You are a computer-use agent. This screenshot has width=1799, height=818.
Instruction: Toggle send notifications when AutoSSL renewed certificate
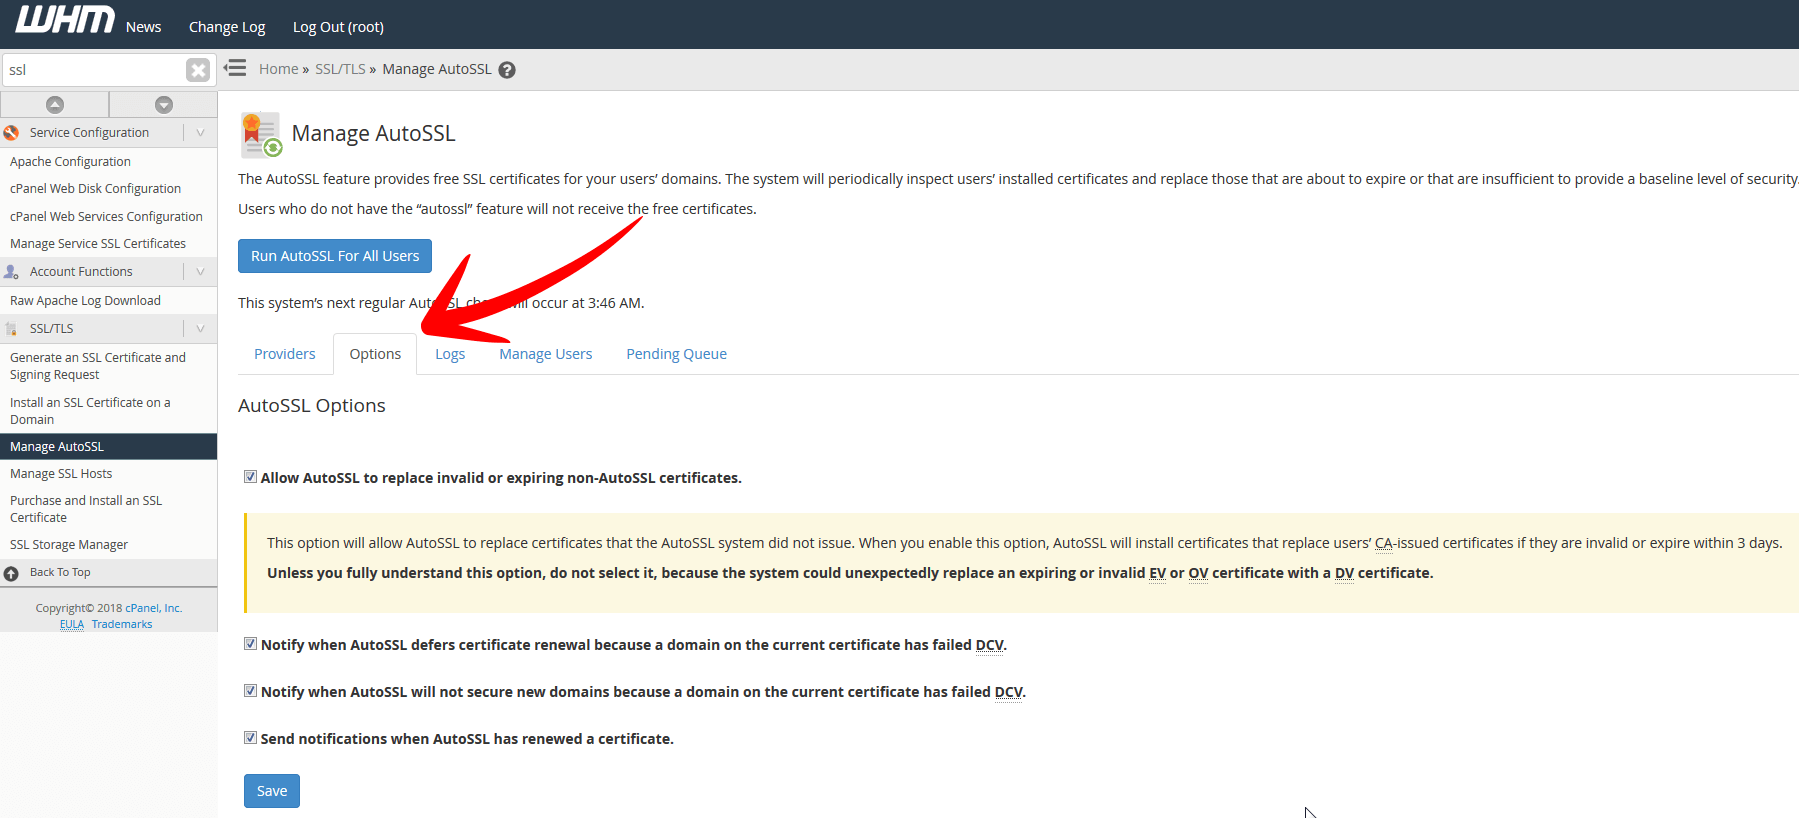[x=250, y=738]
